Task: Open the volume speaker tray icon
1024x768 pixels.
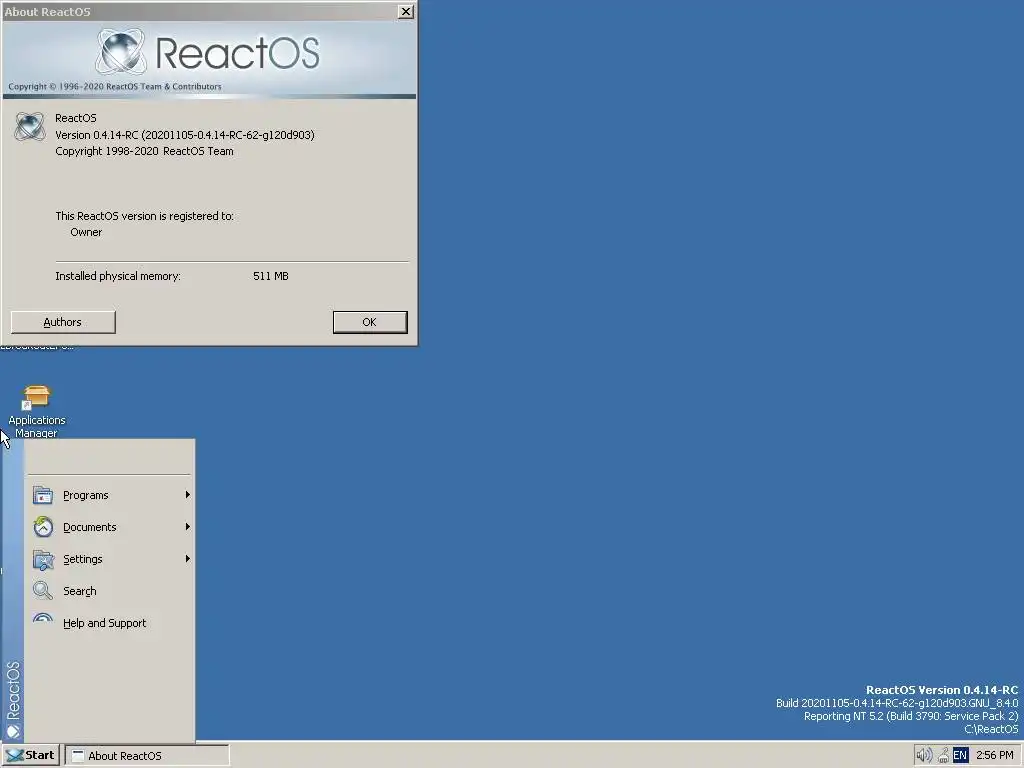Action: (923, 756)
